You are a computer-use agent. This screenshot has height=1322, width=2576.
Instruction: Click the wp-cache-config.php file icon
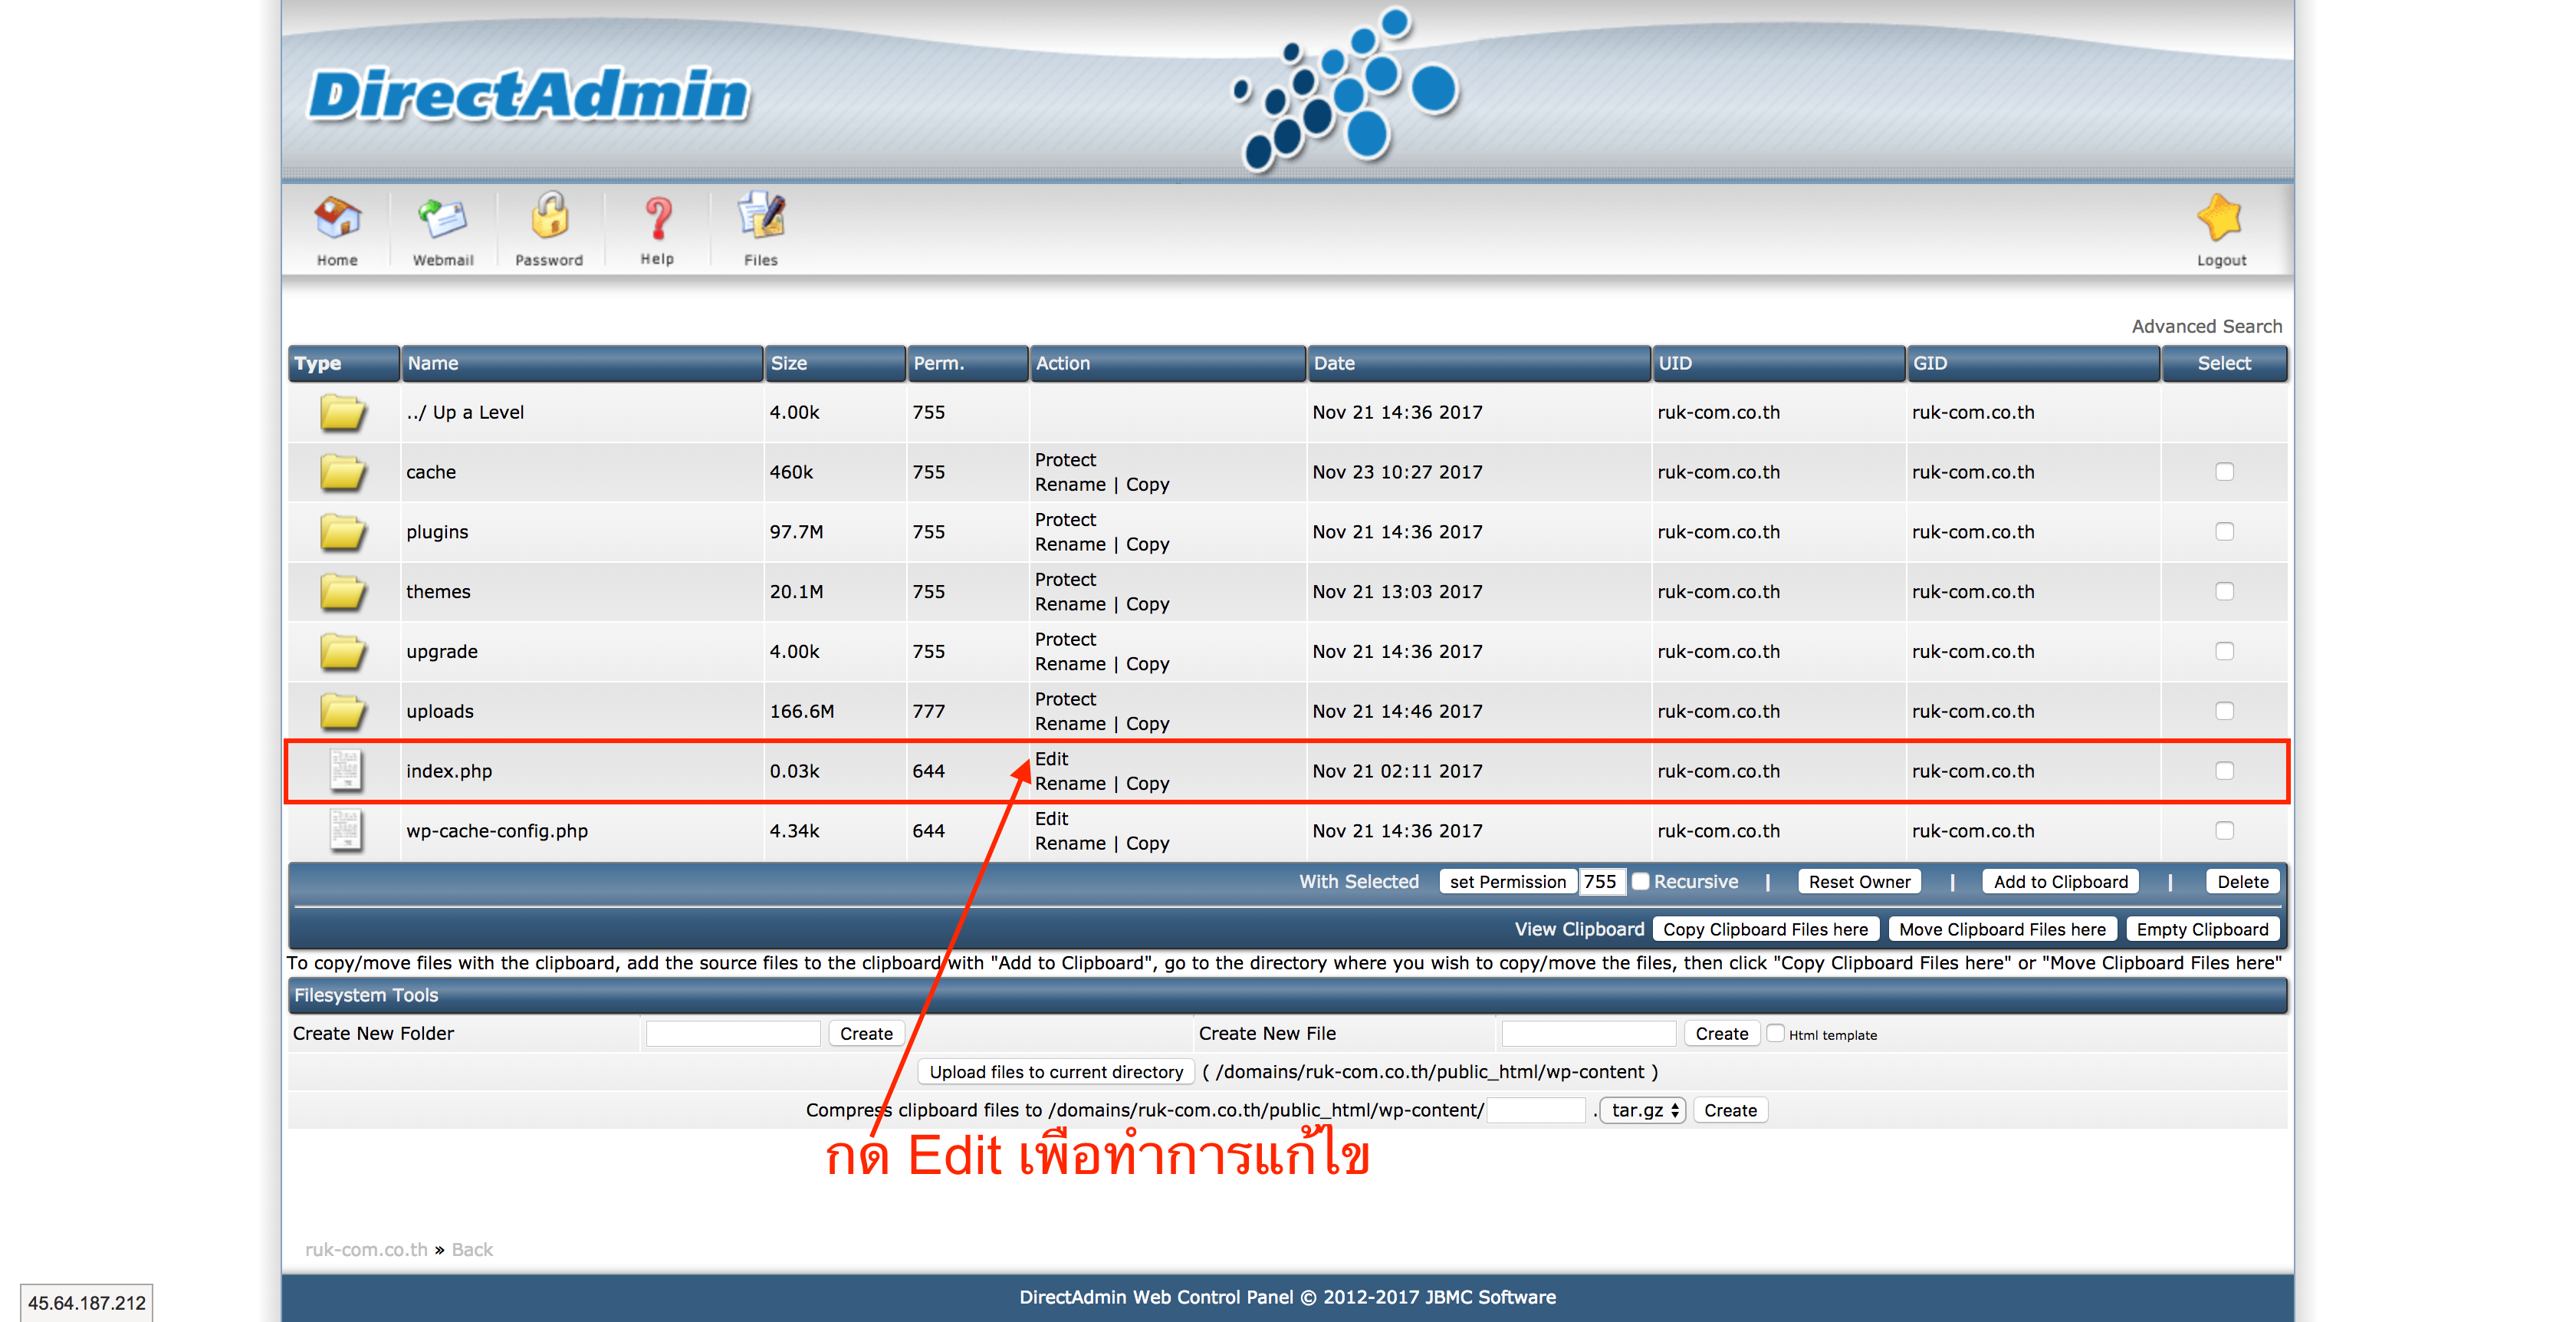pyautogui.click(x=346, y=831)
